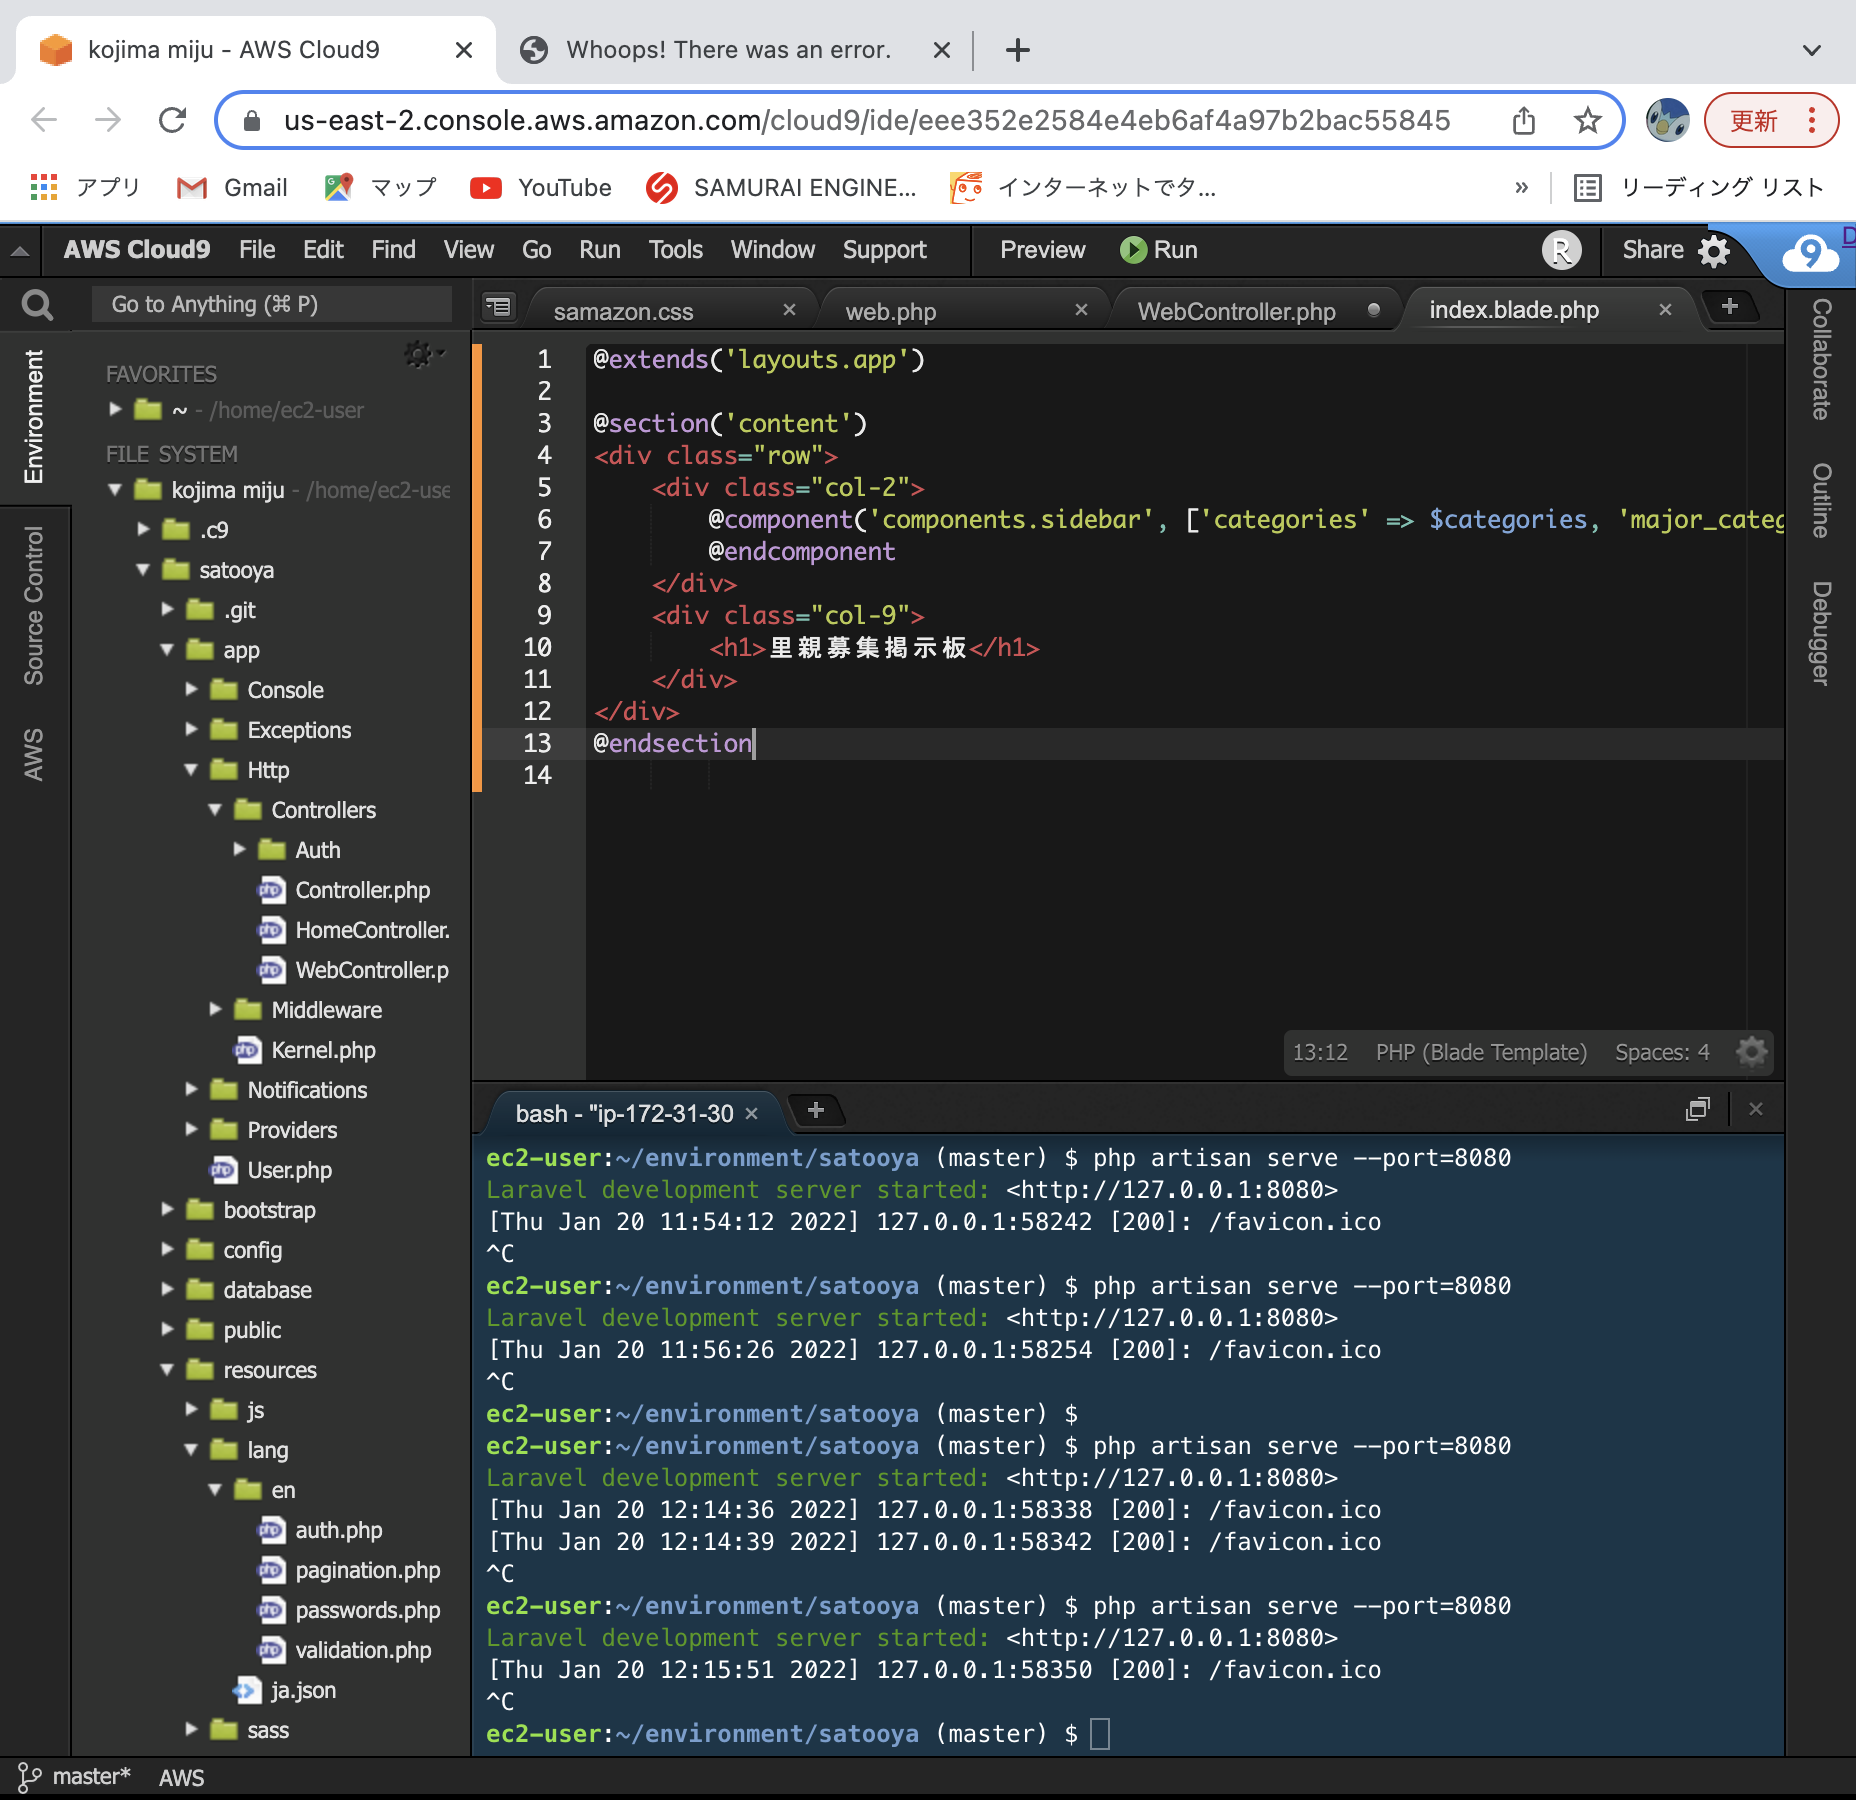Open editor status bar settings gear
1856x1800 pixels.
pyautogui.click(x=1751, y=1052)
